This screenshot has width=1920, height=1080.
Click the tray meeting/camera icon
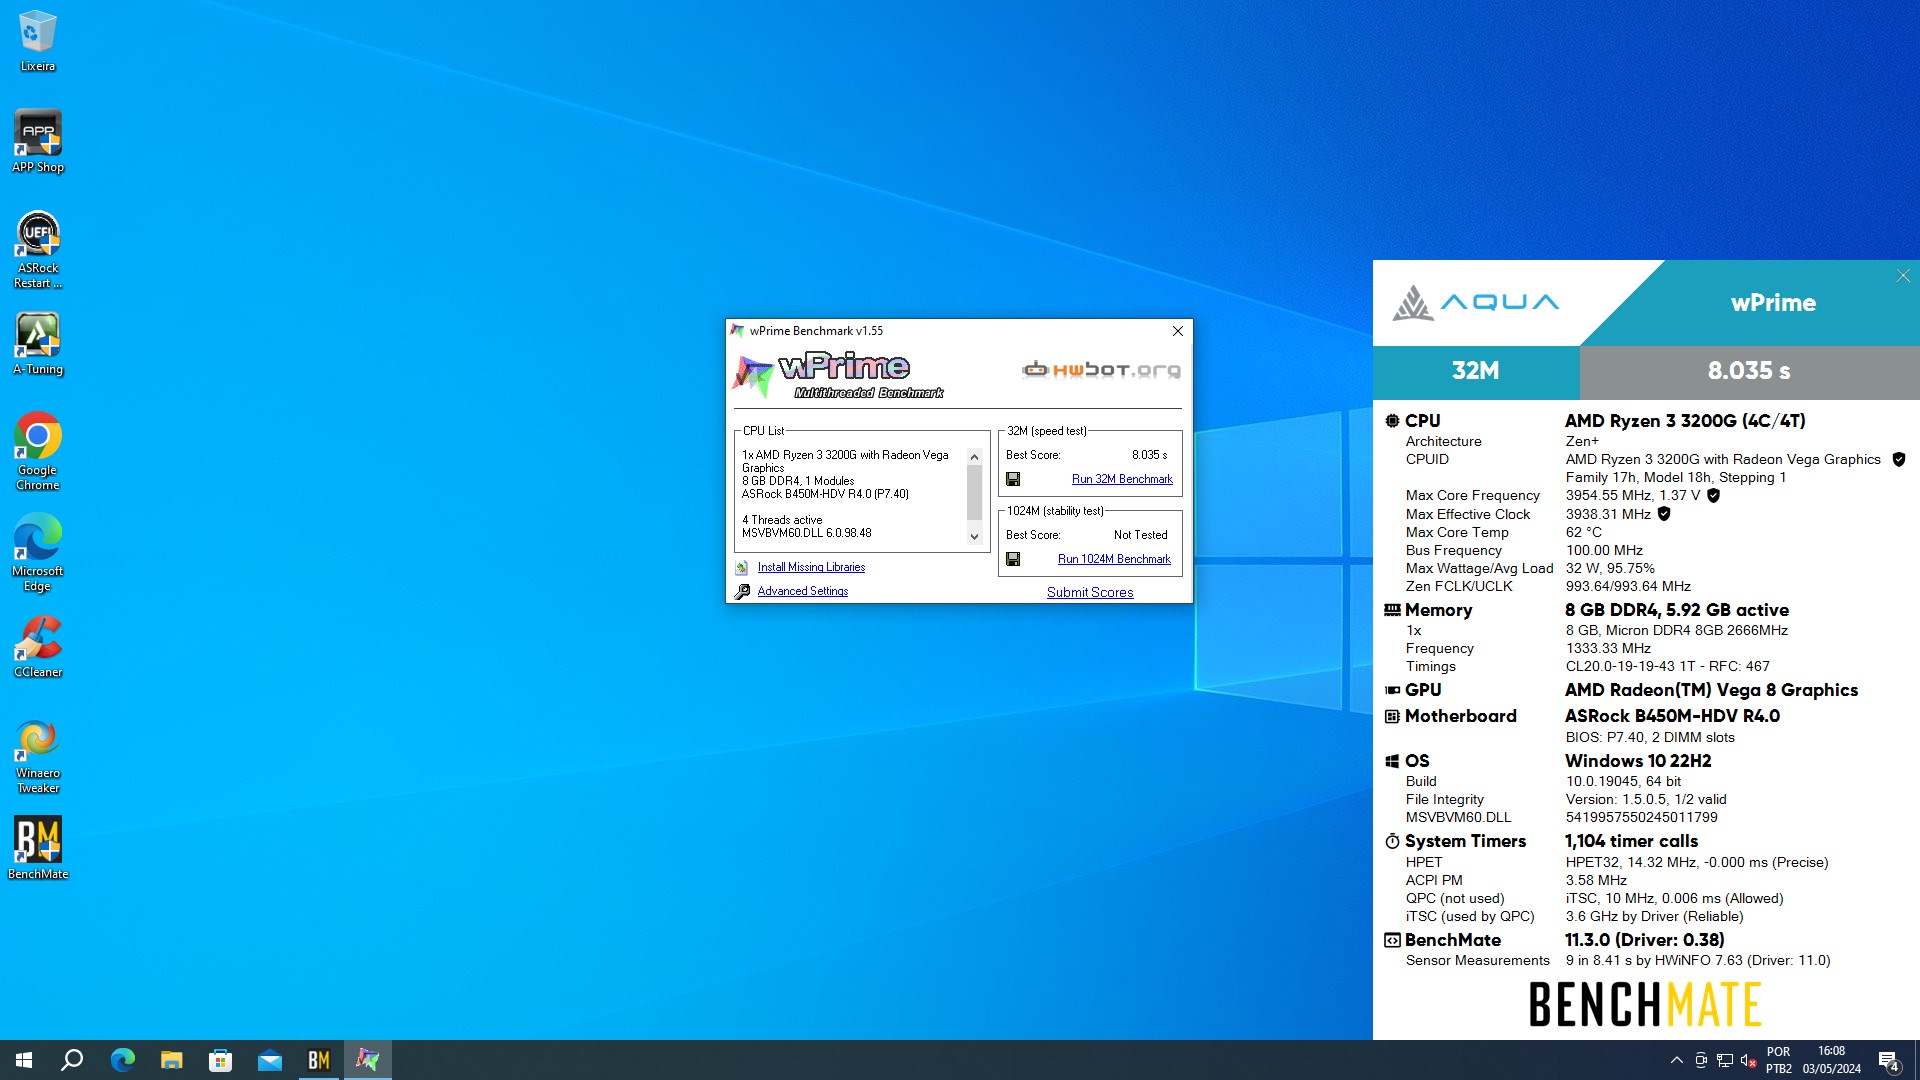pyautogui.click(x=1701, y=1060)
